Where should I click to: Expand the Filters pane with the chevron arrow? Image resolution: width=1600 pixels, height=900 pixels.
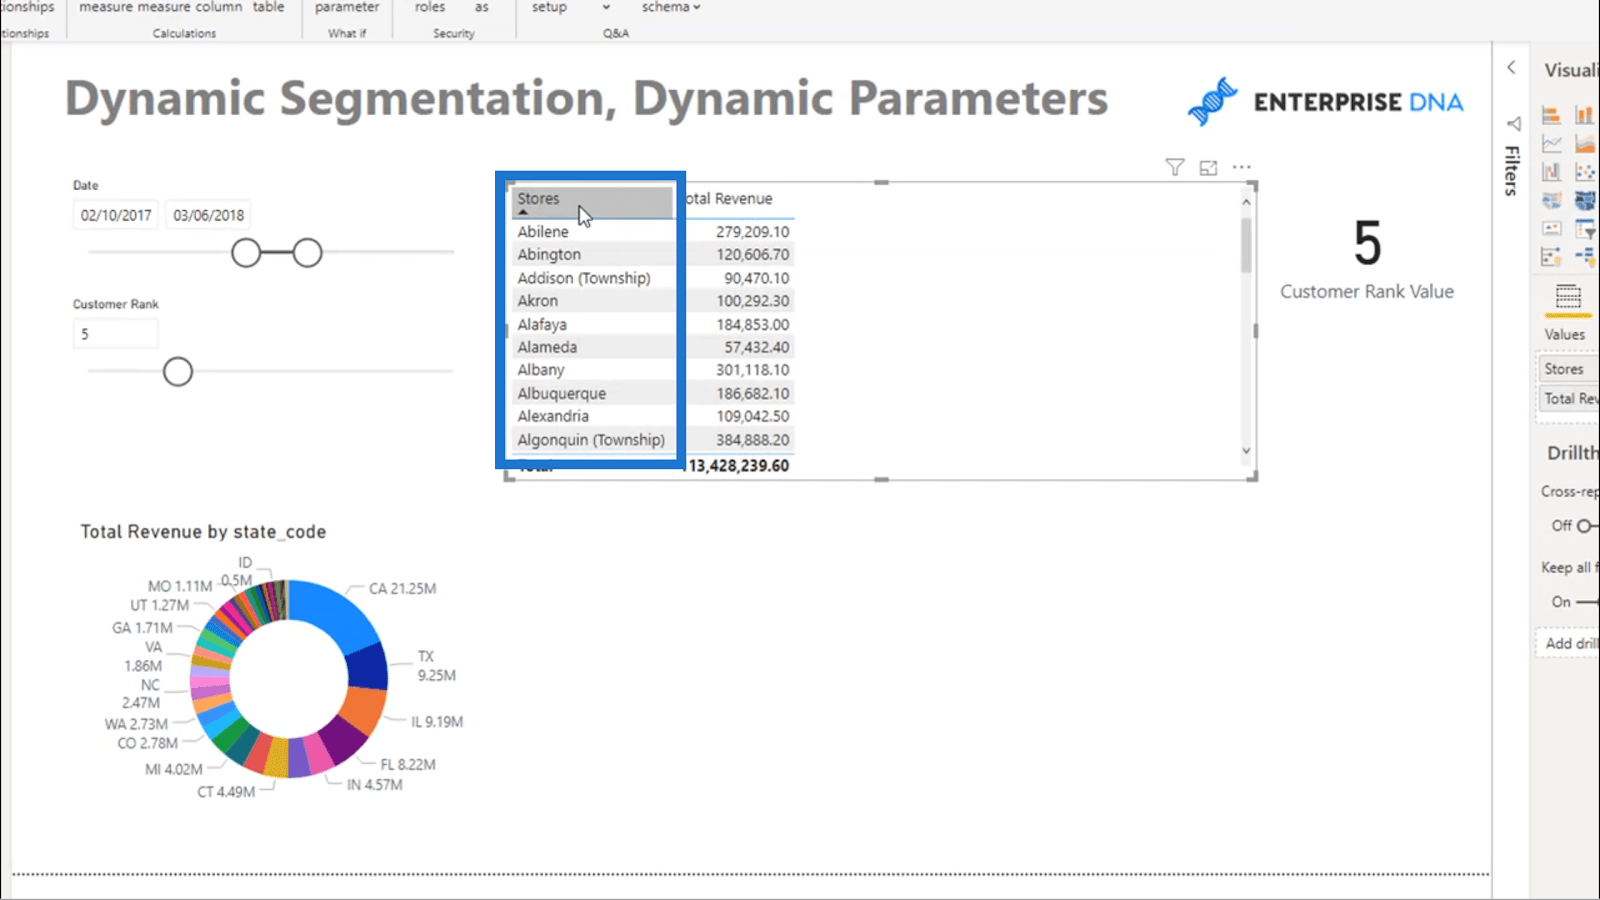tap(1511, 67)
